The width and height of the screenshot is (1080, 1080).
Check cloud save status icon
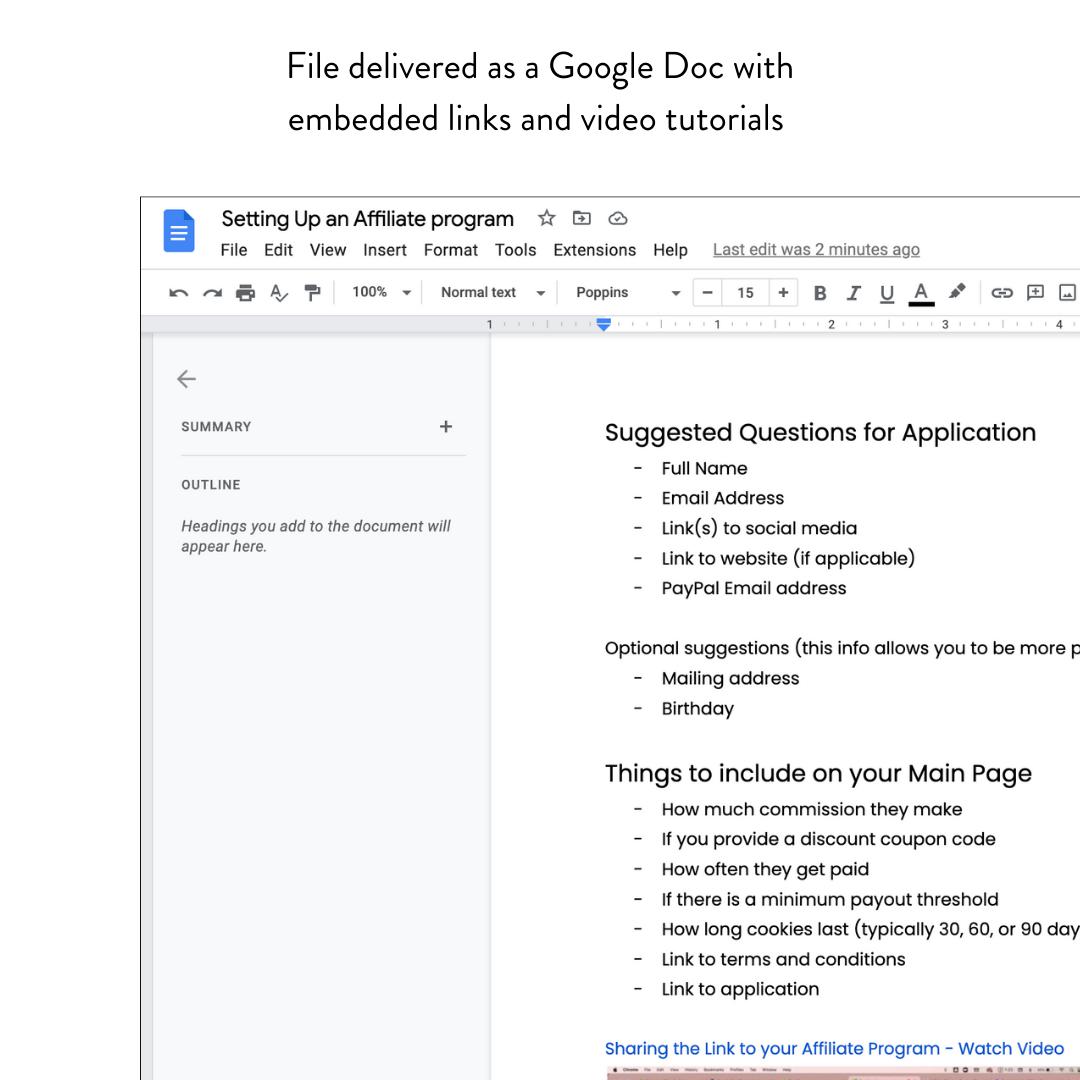[617, 218]
